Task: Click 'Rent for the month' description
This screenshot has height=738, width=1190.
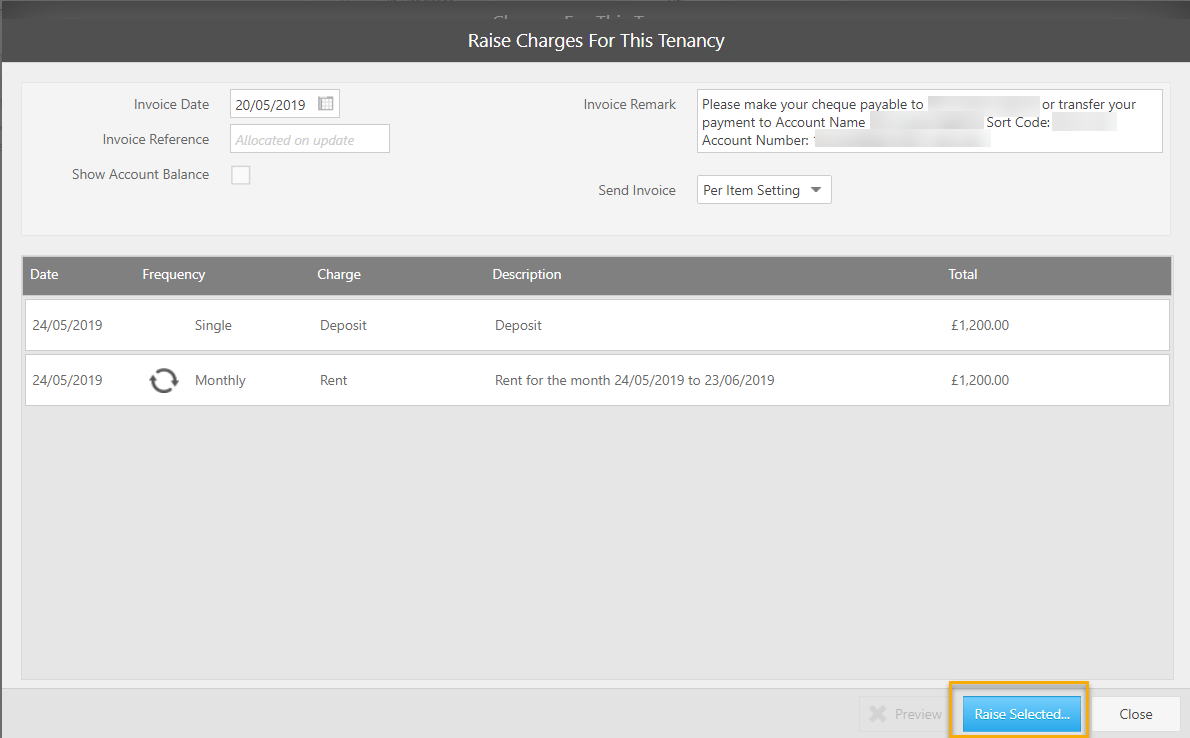Action: [x=634, y=380]
